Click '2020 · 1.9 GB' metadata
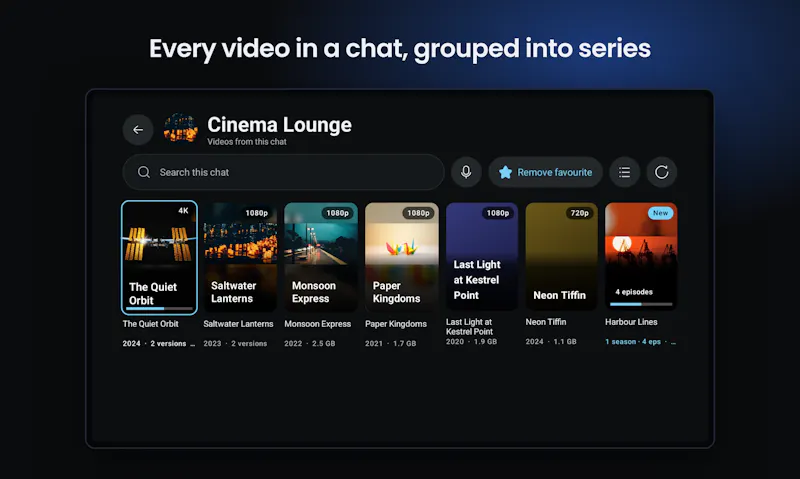The height and width of the screenshot is (479, 800). pyautogui.click(x=471, y=342)
